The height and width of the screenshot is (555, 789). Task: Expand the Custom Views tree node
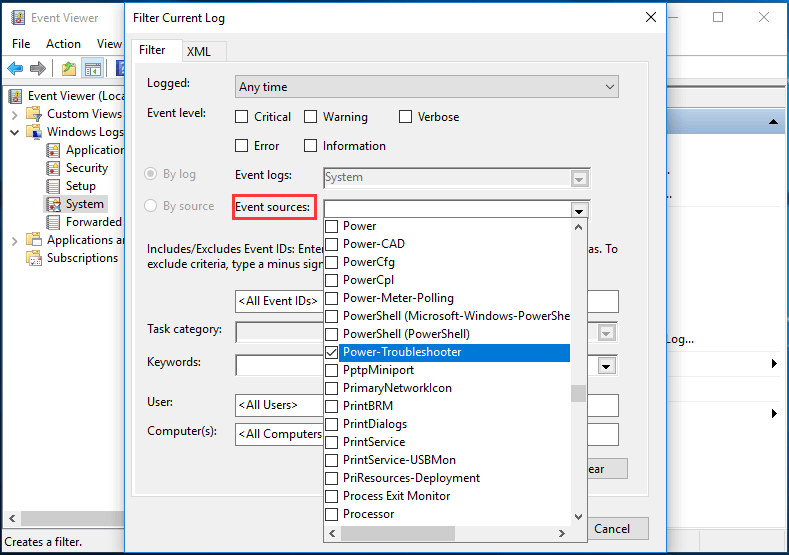[15, 115]
